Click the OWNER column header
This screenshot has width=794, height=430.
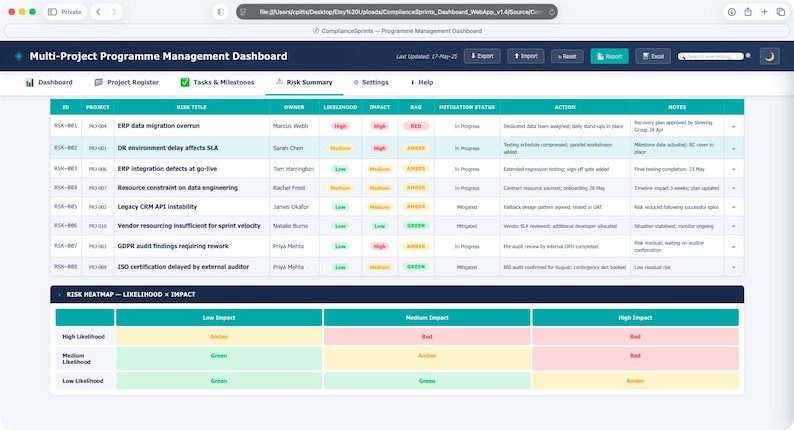(x=294, y=107)
